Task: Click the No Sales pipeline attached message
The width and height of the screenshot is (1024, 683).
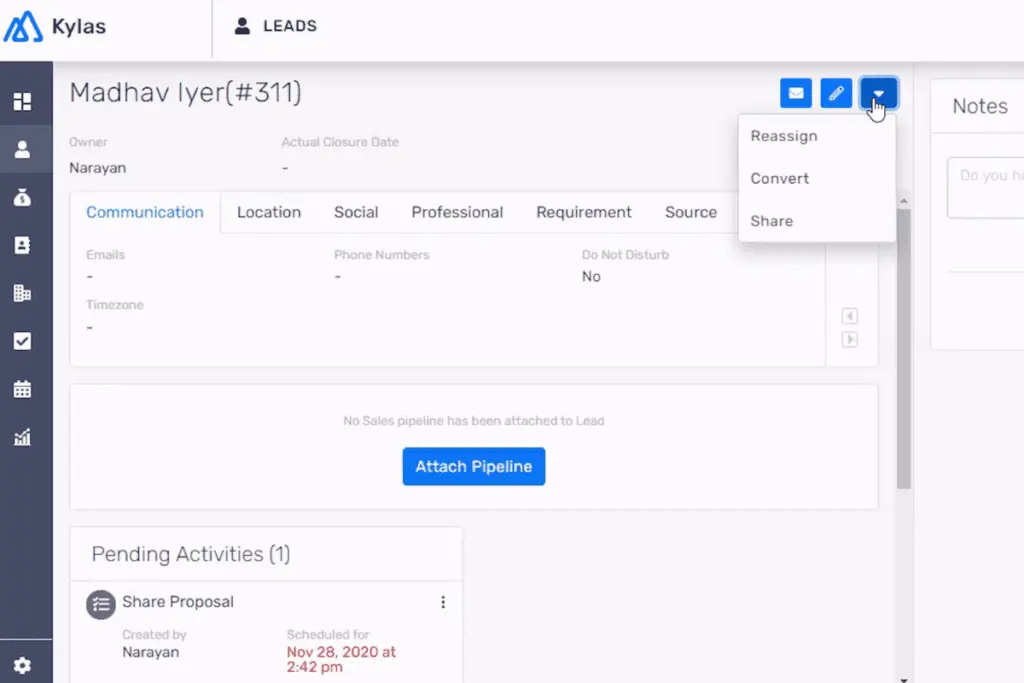Action: tap(473, 421)
